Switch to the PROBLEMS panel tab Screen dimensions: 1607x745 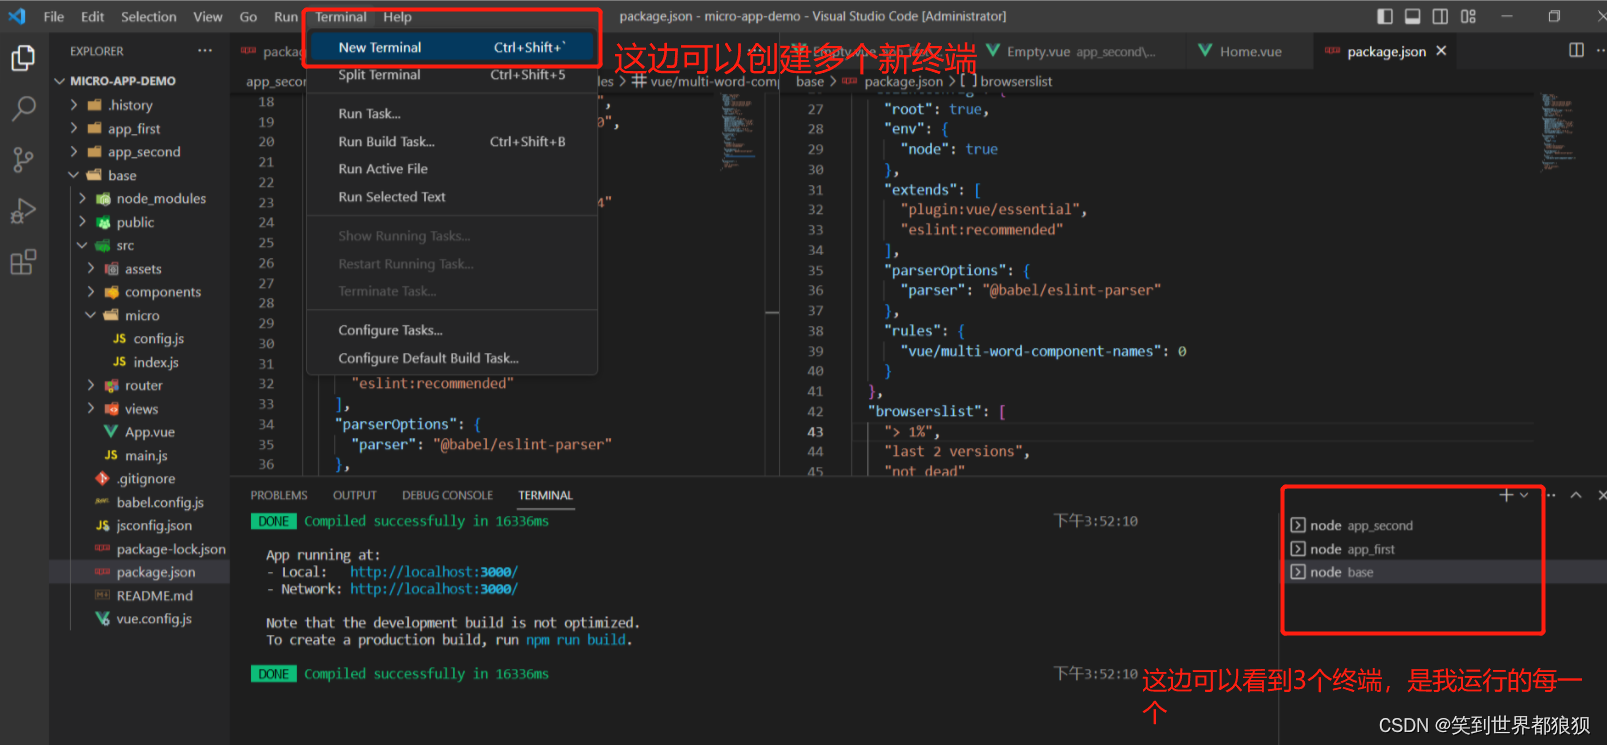coord(279,495)
